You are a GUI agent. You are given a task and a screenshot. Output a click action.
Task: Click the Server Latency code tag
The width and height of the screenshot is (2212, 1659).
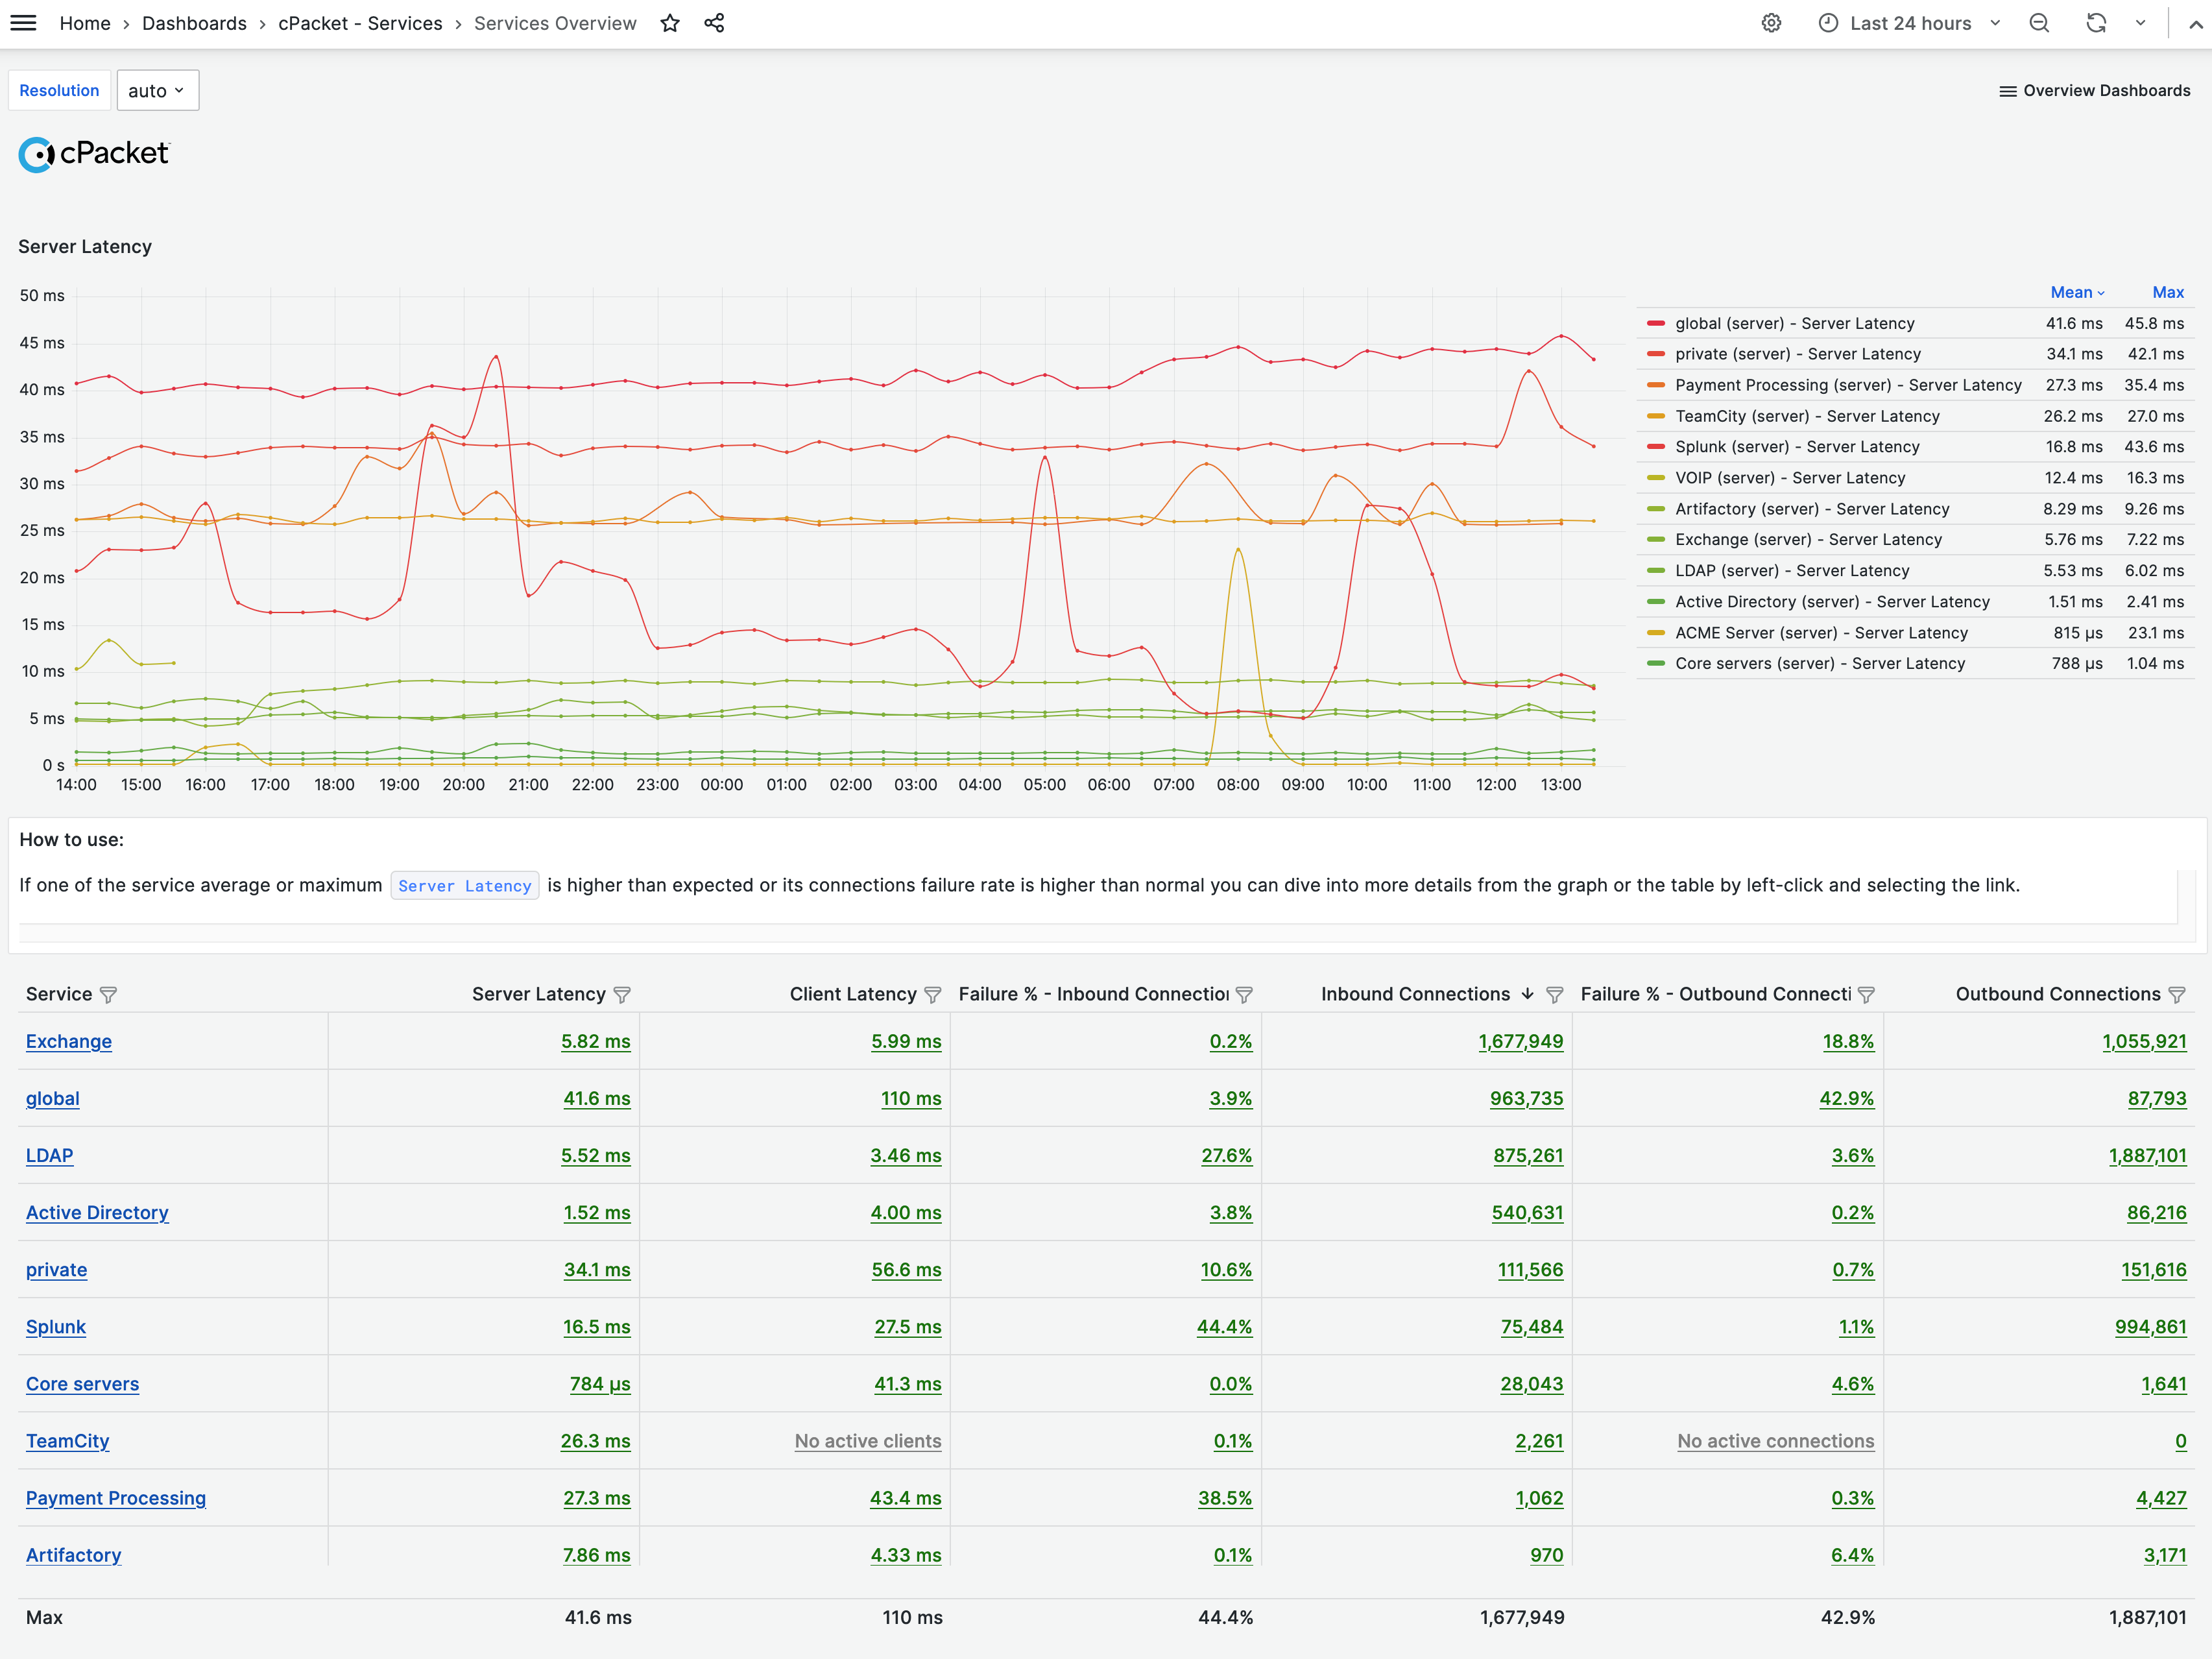(465, 886)
